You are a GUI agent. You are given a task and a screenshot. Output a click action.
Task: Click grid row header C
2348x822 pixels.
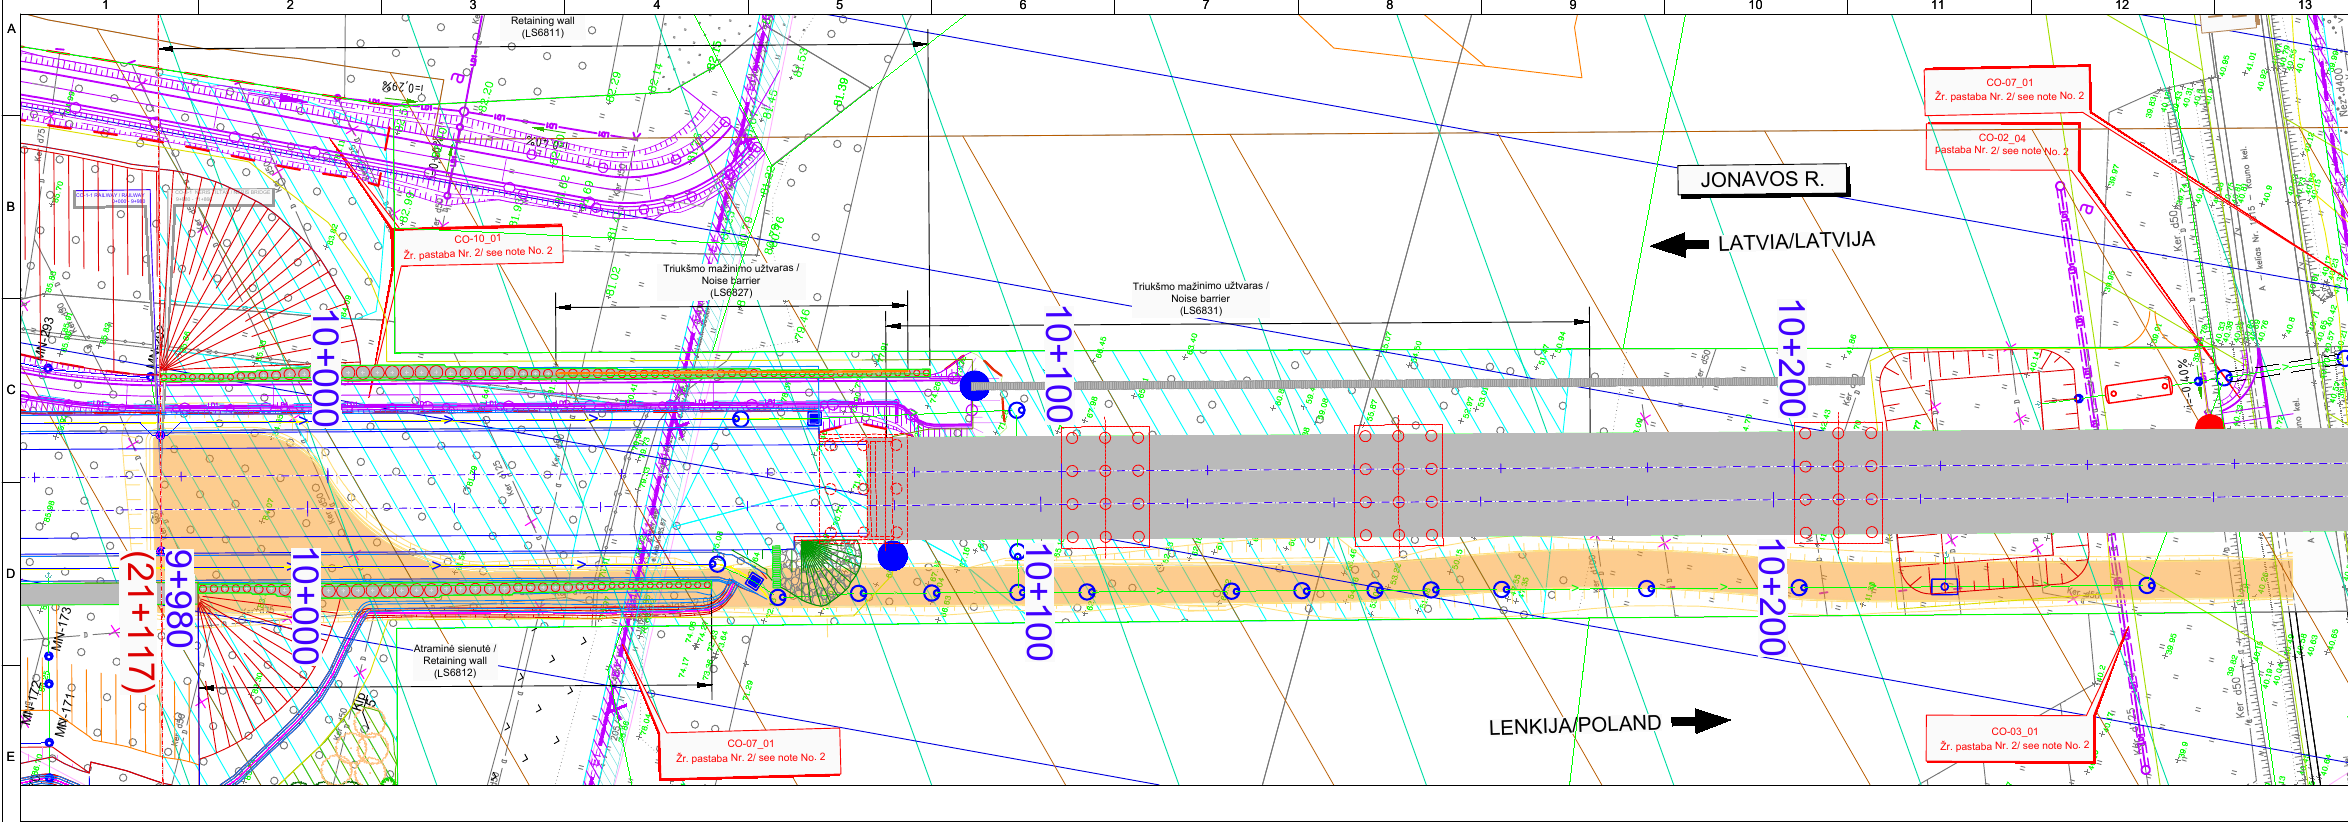coord(11,390)
